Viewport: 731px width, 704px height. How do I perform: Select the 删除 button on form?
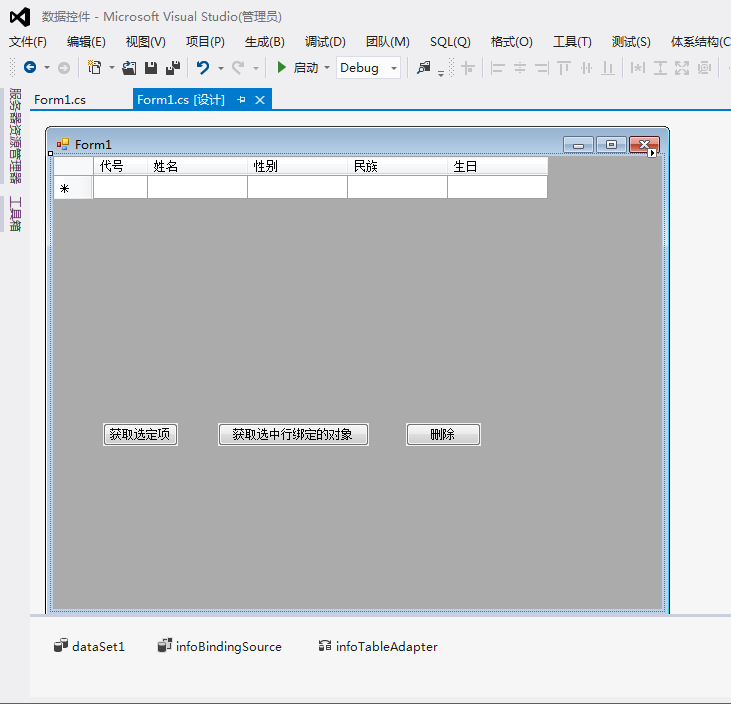(x=443, y=435)
